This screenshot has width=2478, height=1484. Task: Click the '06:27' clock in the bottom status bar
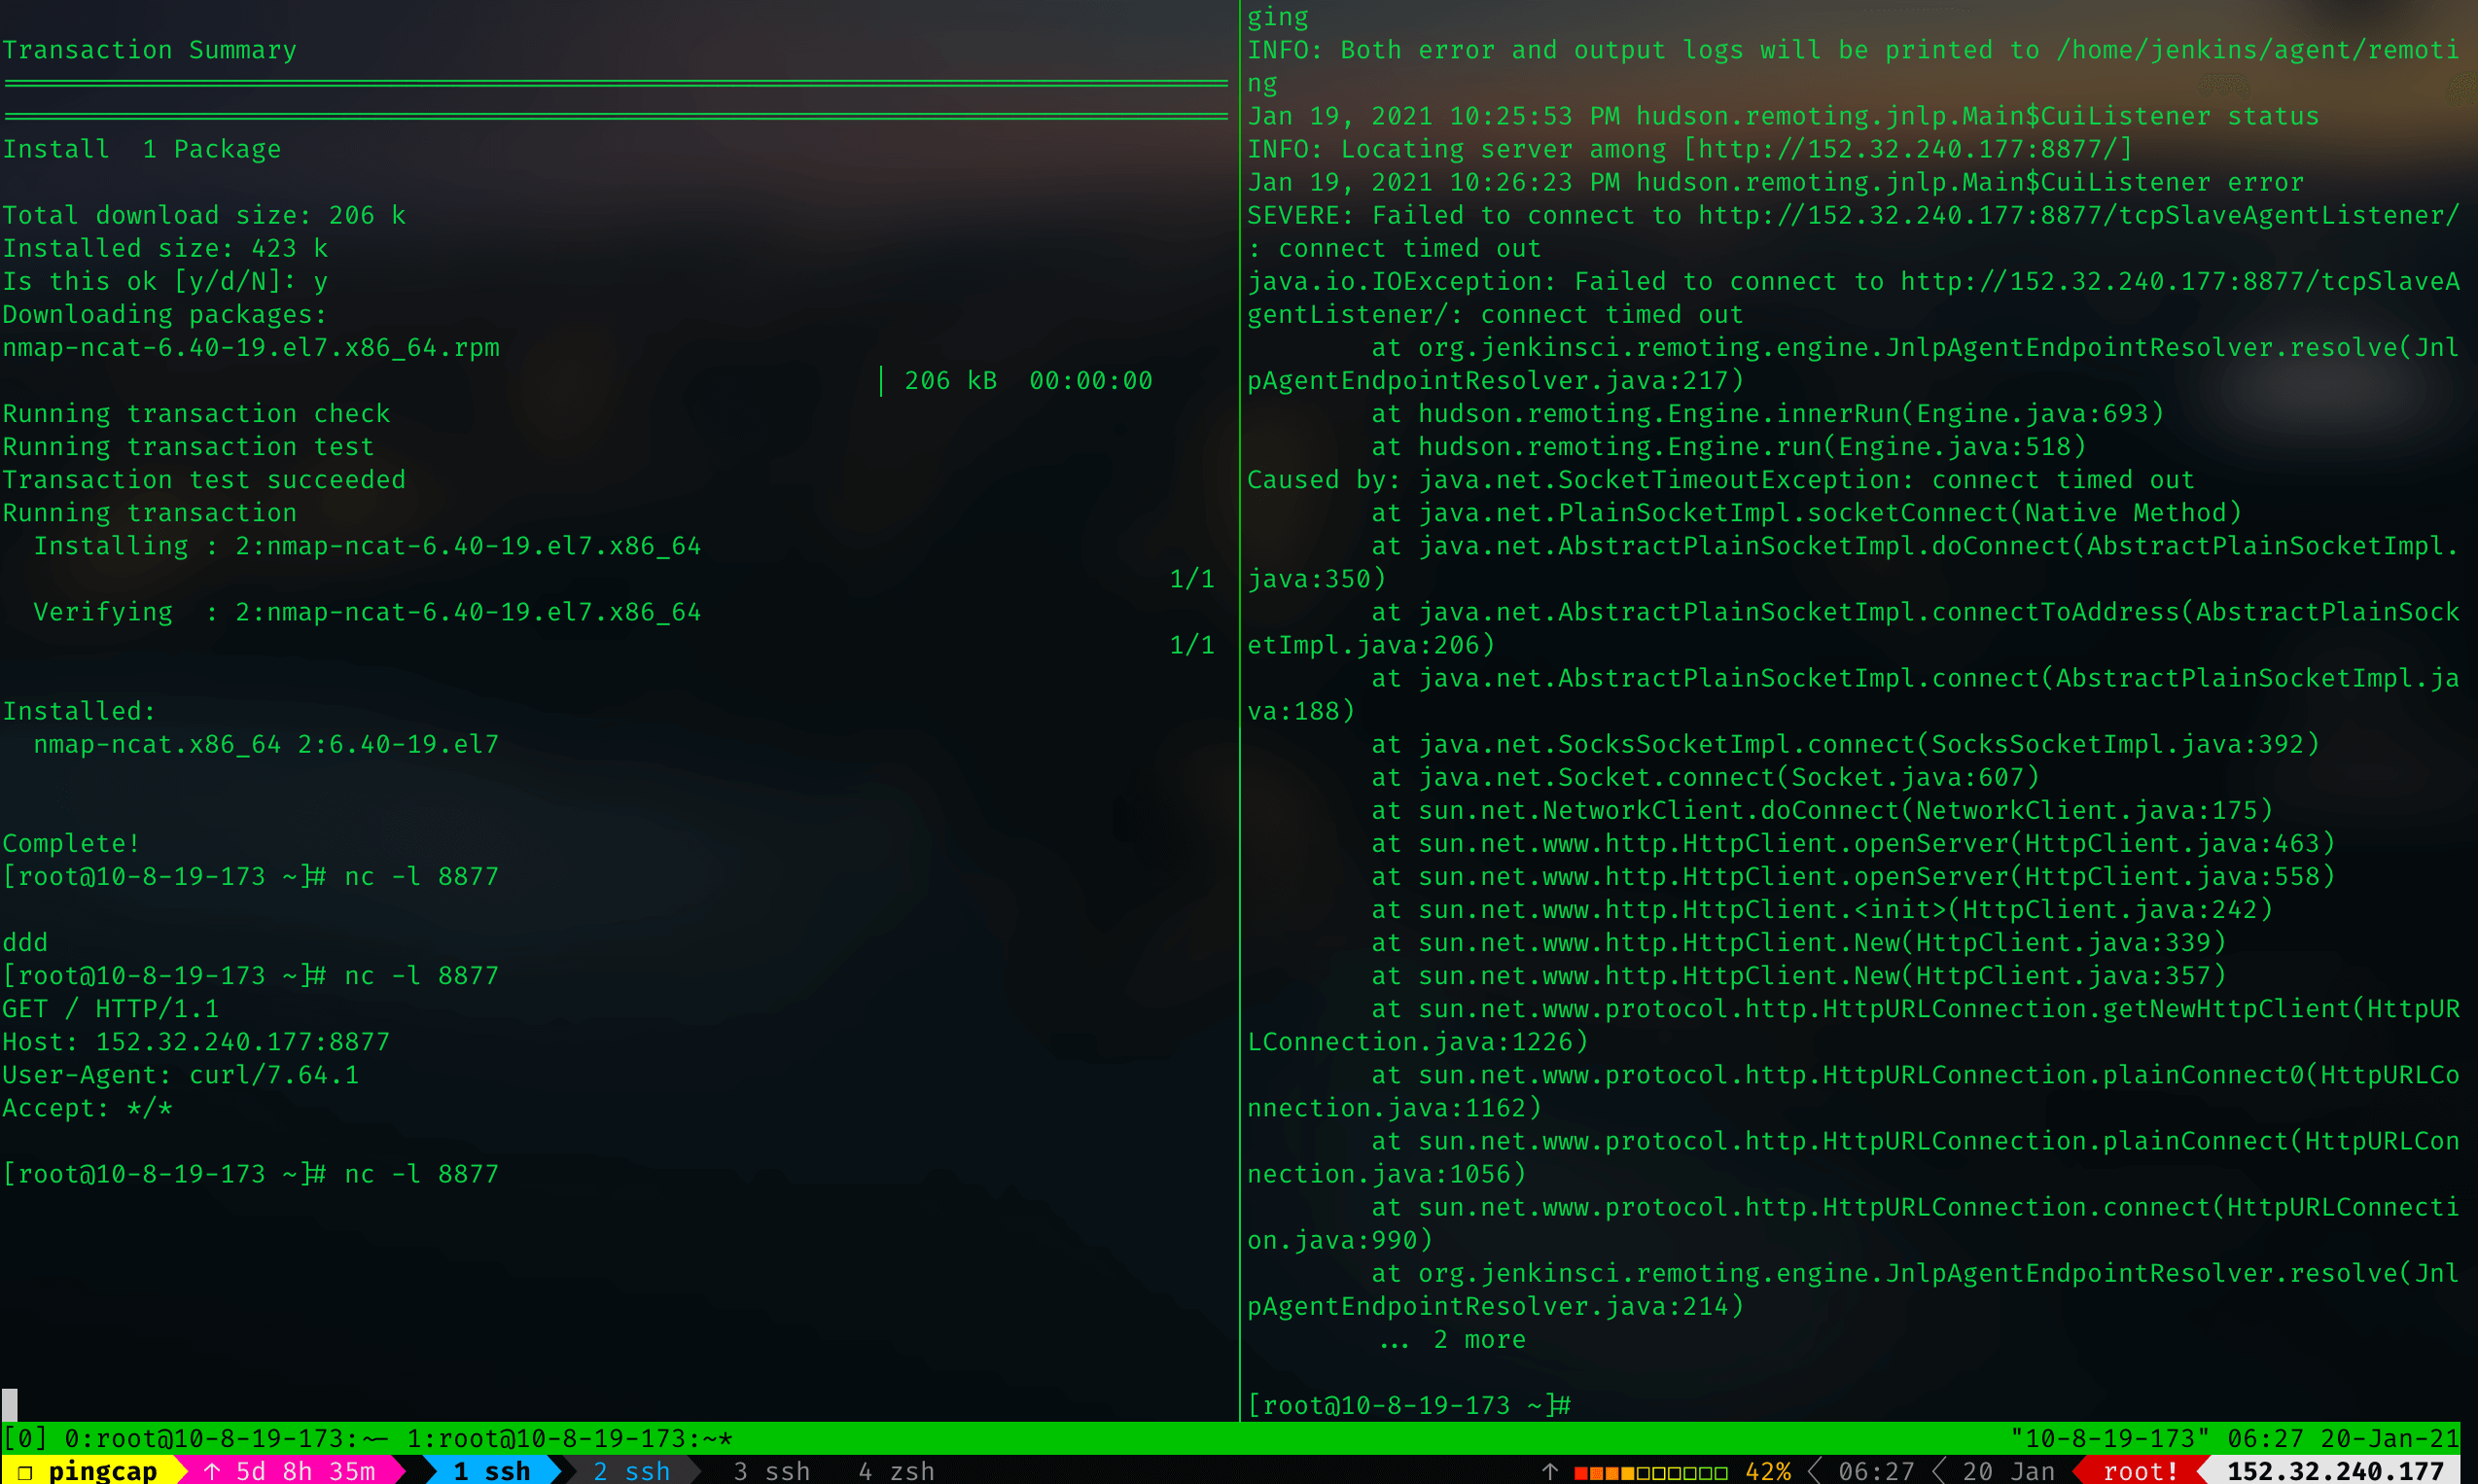click(1876, 1471)
